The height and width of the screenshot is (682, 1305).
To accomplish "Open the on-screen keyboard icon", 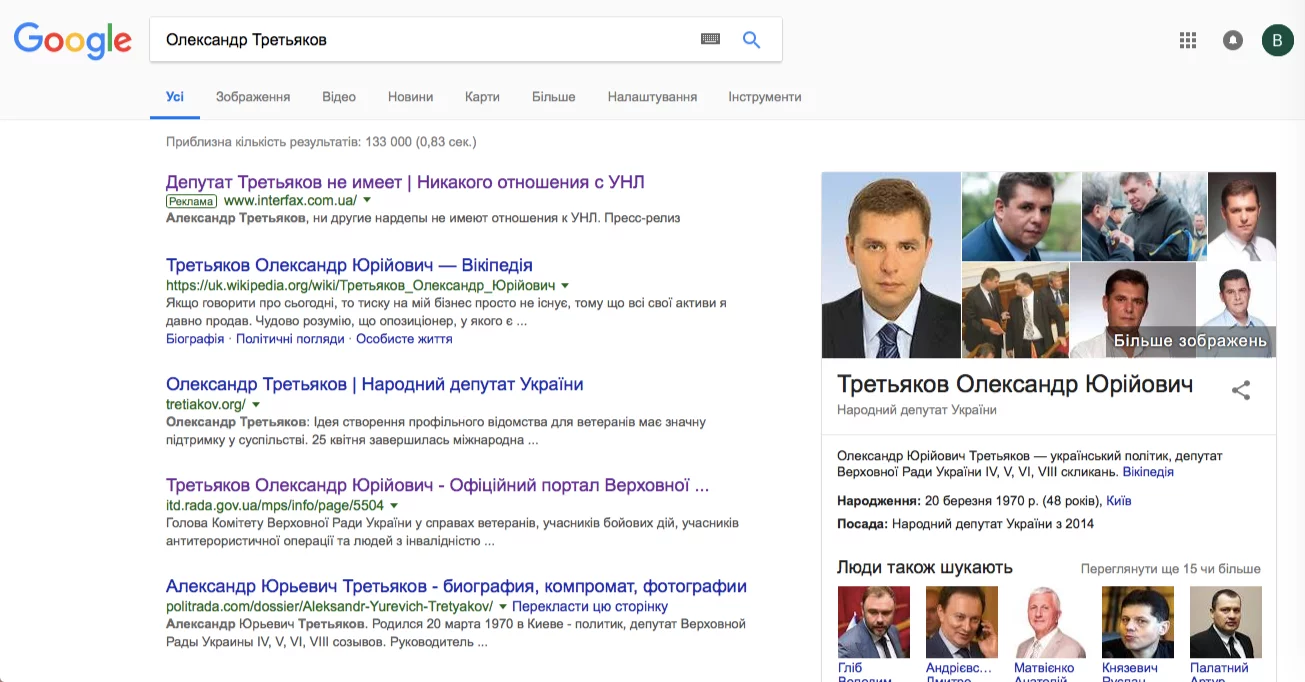I will pos(710,40).
